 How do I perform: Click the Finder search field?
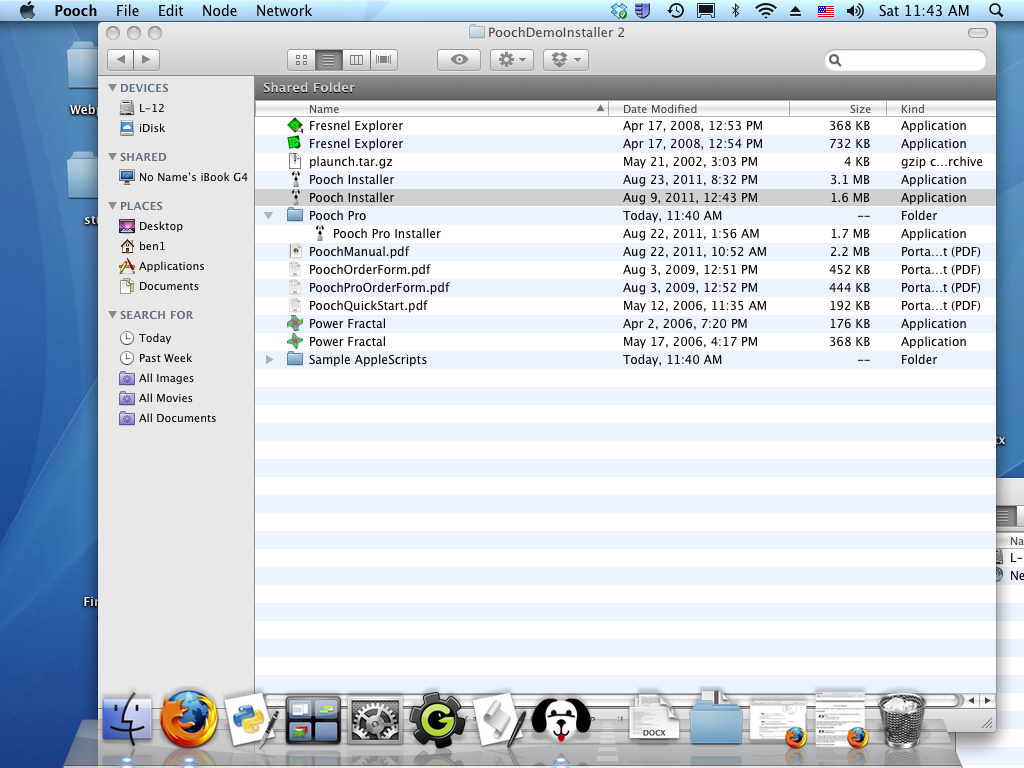(x=905, y=60)
